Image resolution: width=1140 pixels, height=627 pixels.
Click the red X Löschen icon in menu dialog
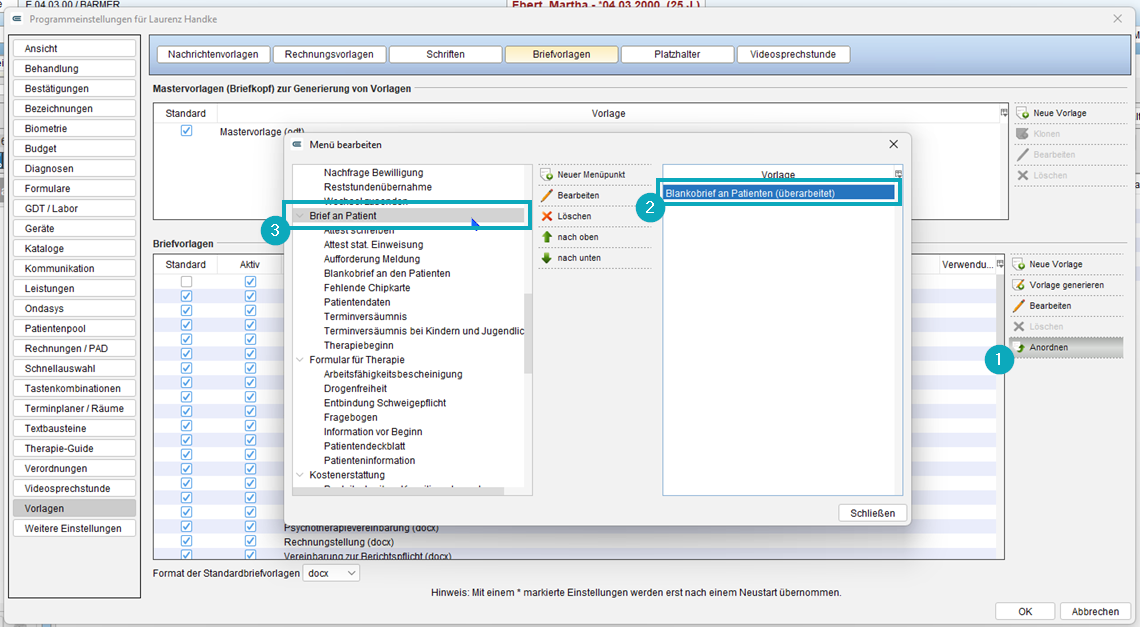[x=547, y=216]
